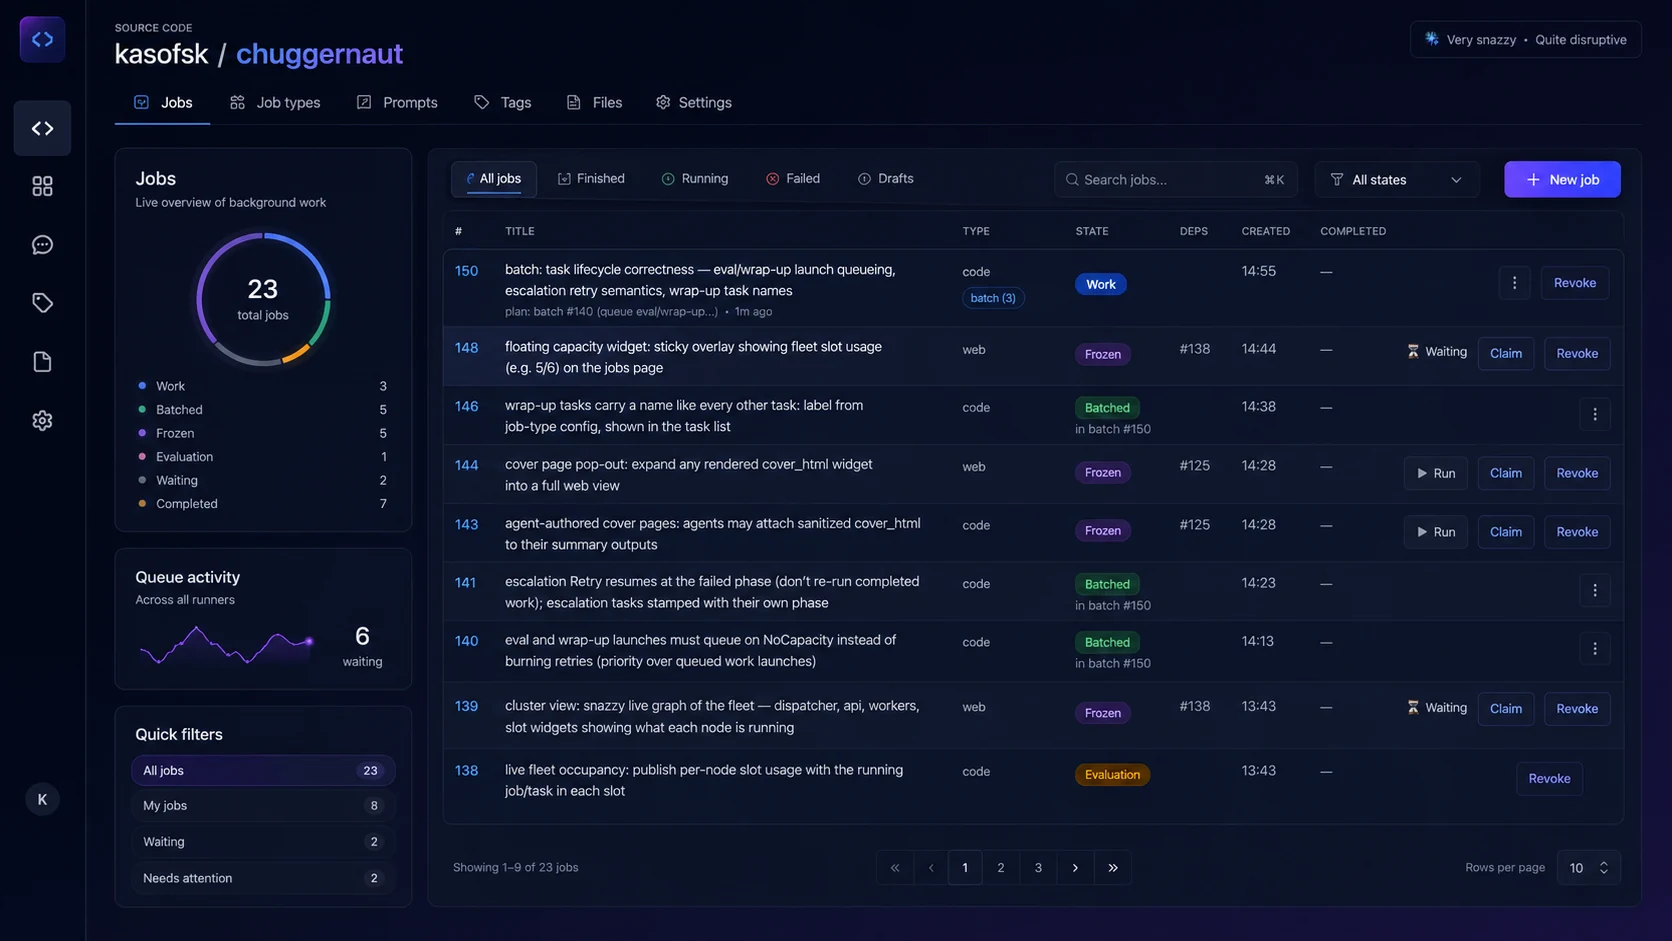The image size is (1672, 941).
Task: Open the source code sidebar icon
Action: tap(42, 128)
